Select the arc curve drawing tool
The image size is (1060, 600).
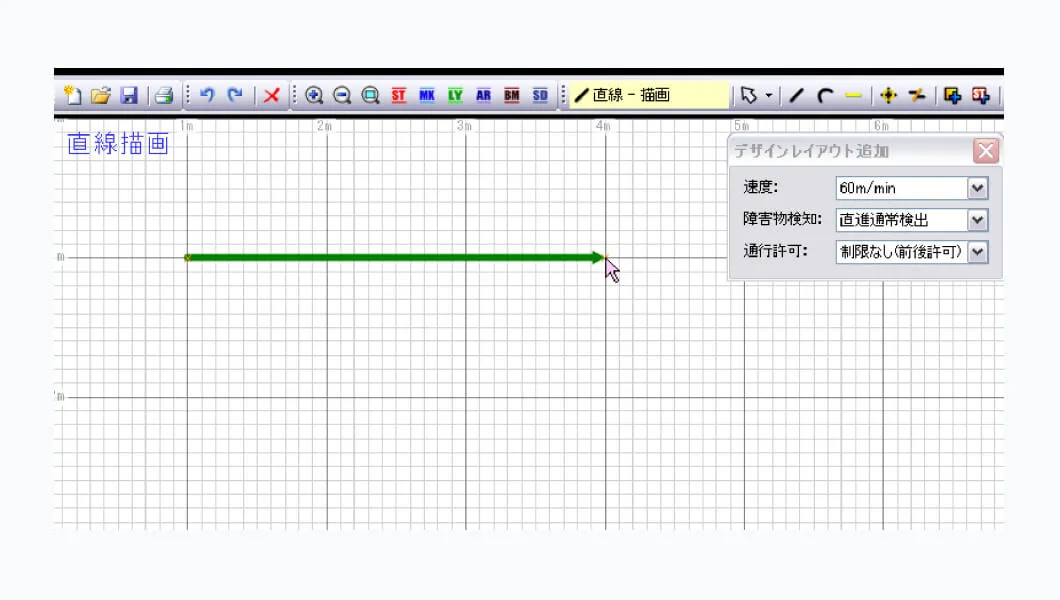(824, 96)
